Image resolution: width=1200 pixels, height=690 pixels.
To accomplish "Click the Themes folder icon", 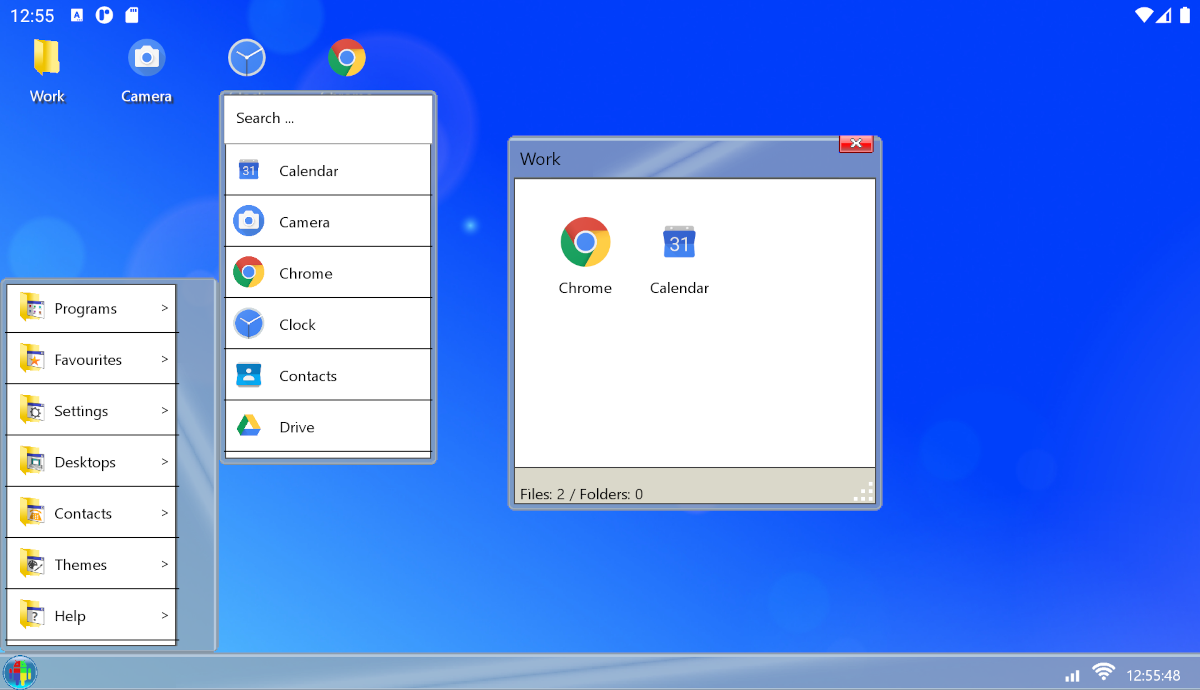I will 32,564.
